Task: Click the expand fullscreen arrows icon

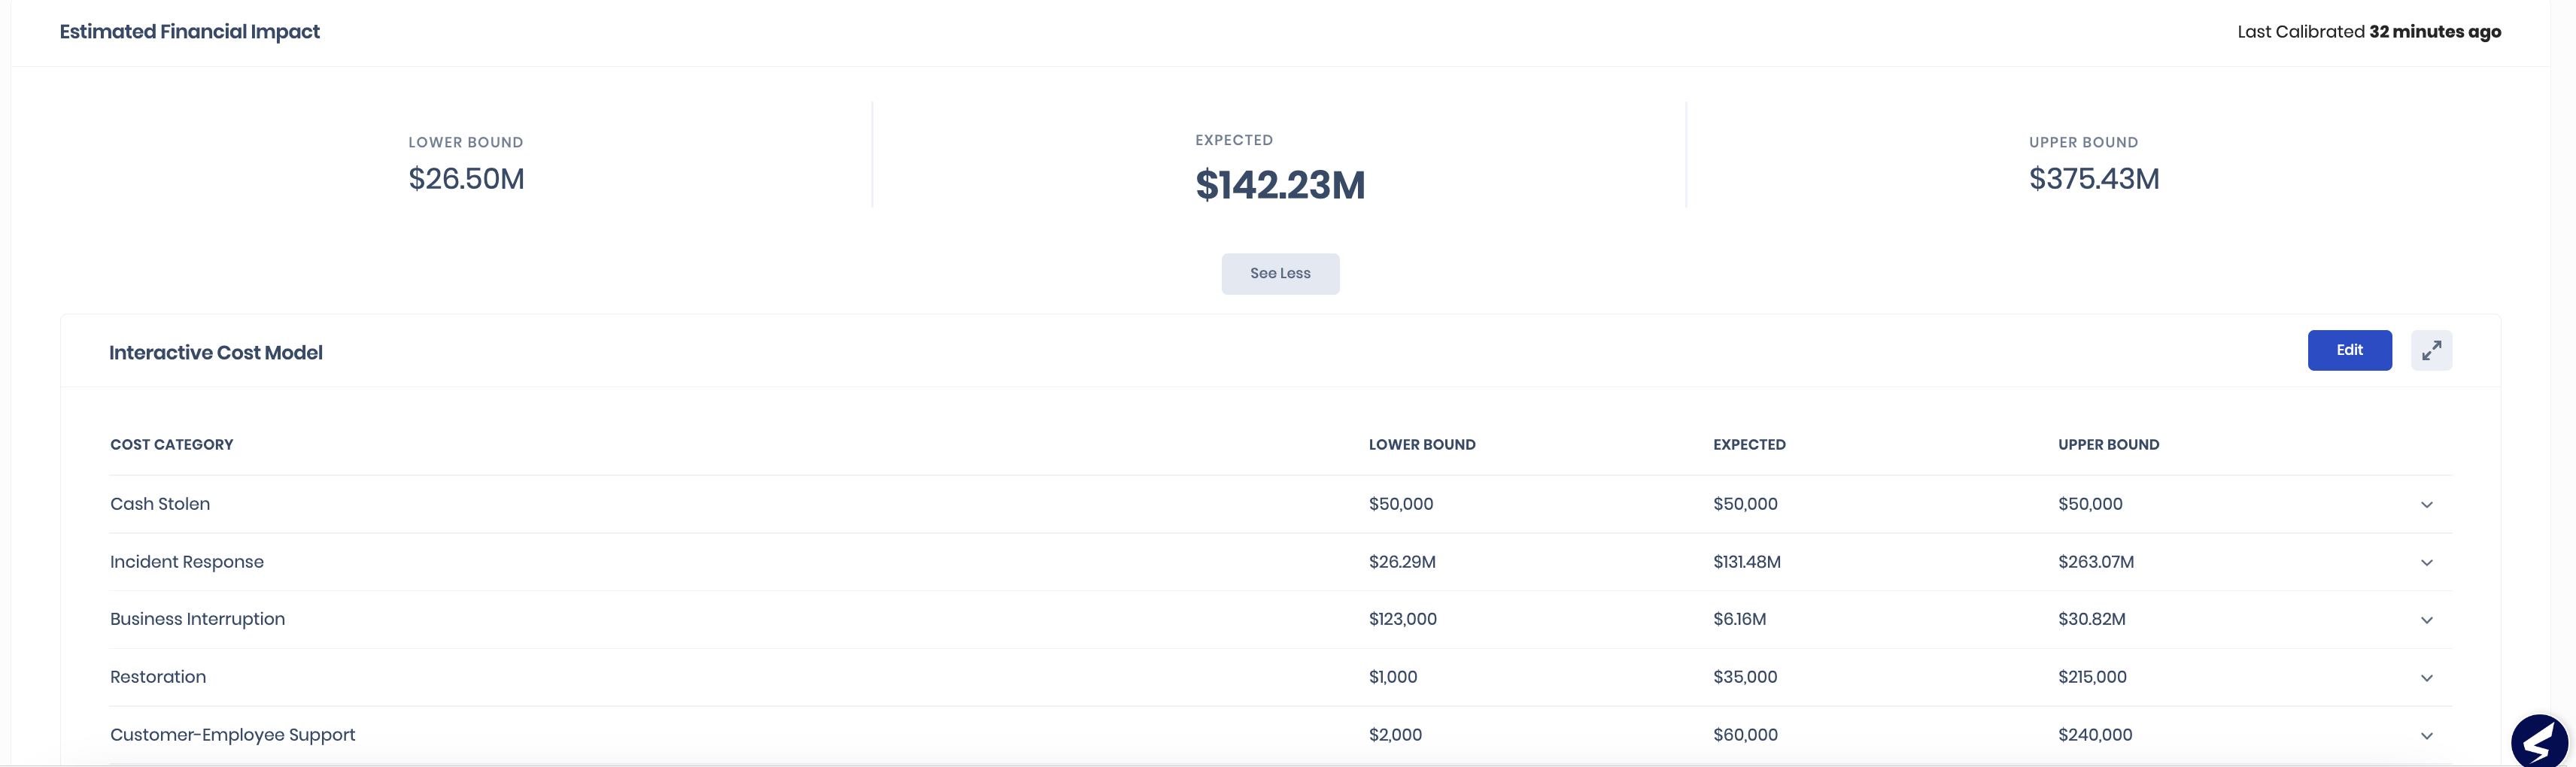Action: coord(2431,350)
